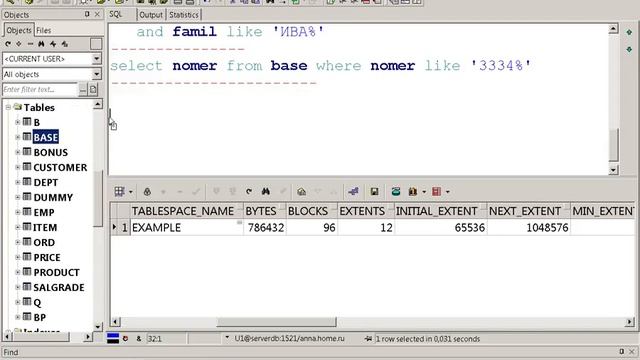This screenshot has height=360, width=640.
Task: Click the TABLESPACE_NAME column header
Action: click(x=187, y=211)
